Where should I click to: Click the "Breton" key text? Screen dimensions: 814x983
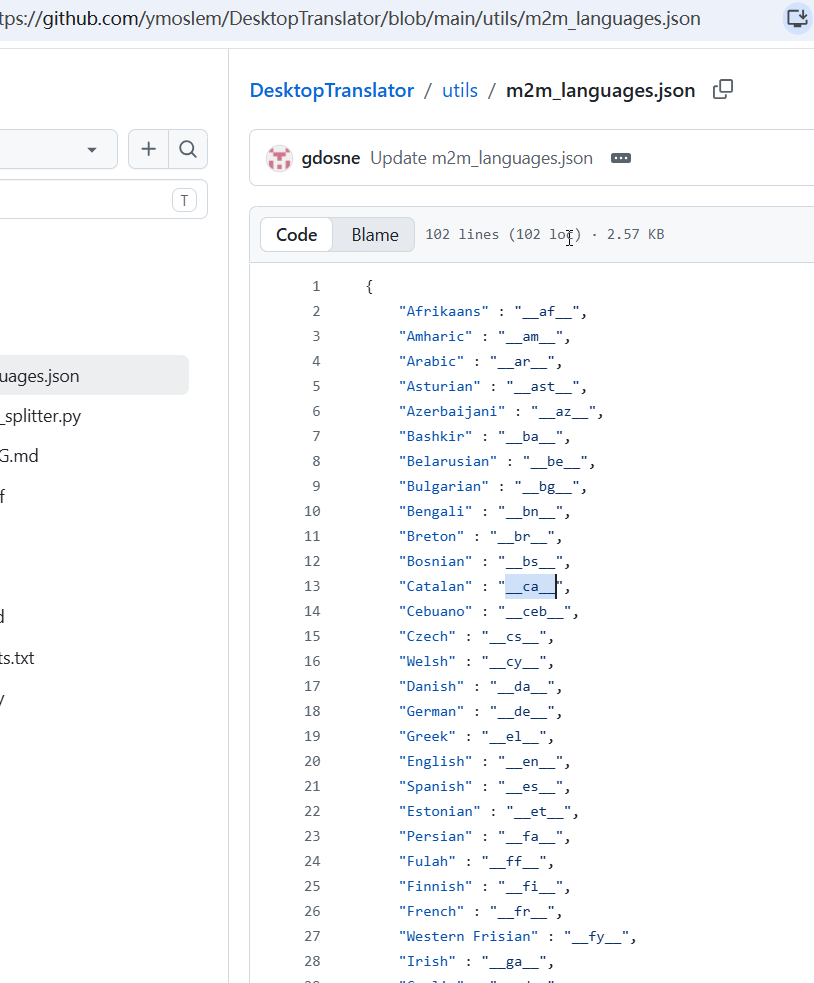[x=431, y=537]
